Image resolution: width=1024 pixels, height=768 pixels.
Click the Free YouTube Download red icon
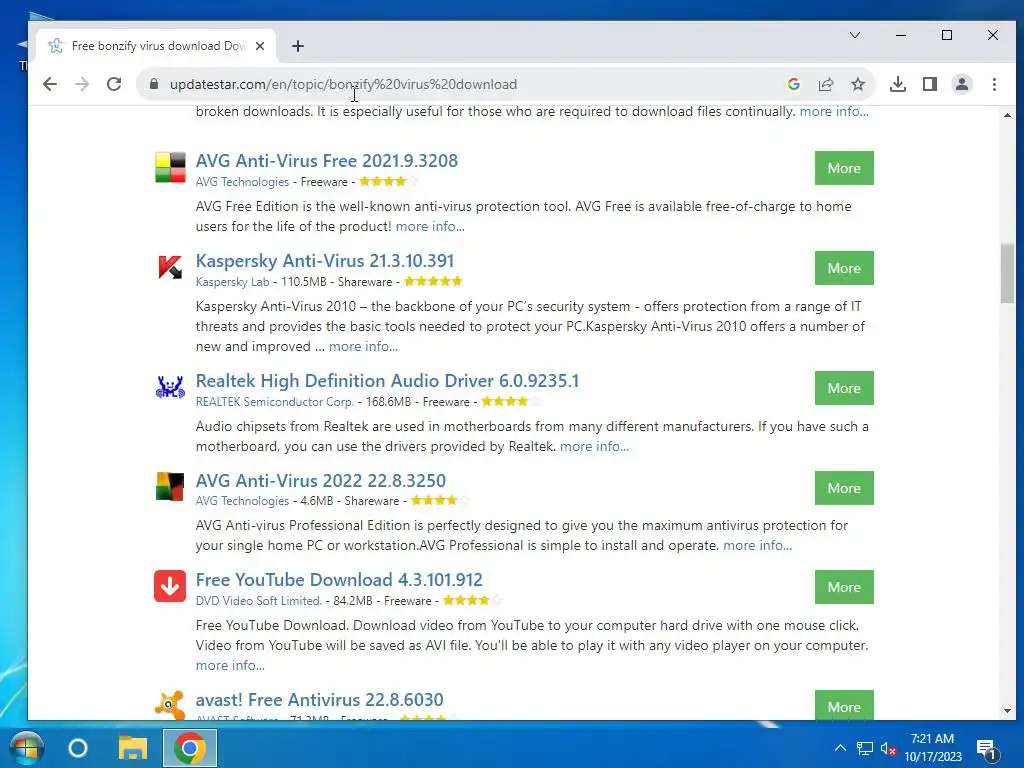pyautogui.click(x=170, y=586)
